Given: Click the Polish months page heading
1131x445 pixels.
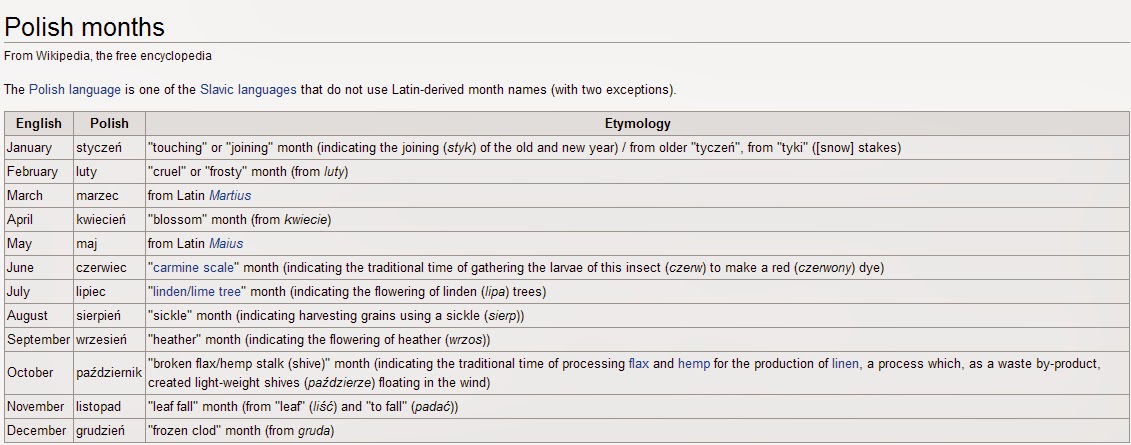Looking at the screenshot, I should pos(84,27).
